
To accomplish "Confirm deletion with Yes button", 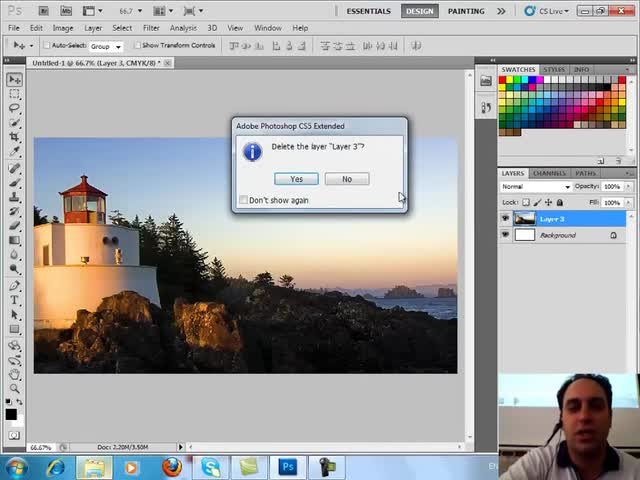I will pos(296,179).
